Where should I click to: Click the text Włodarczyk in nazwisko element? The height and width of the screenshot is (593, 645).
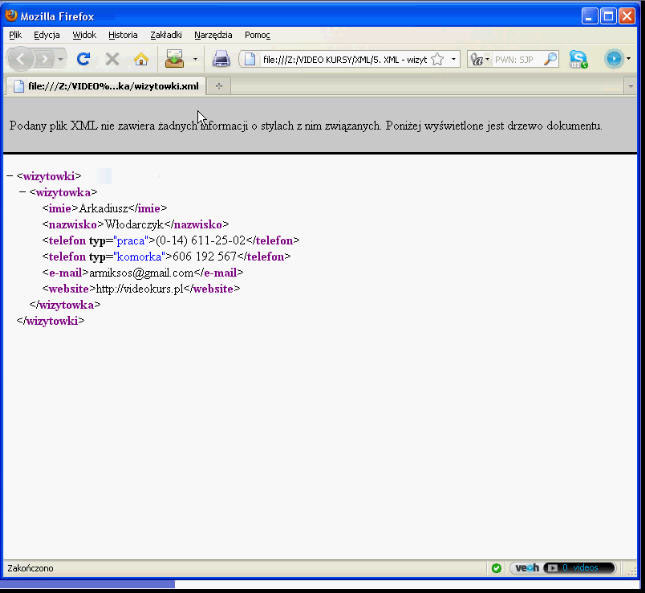tap(134, 224)
